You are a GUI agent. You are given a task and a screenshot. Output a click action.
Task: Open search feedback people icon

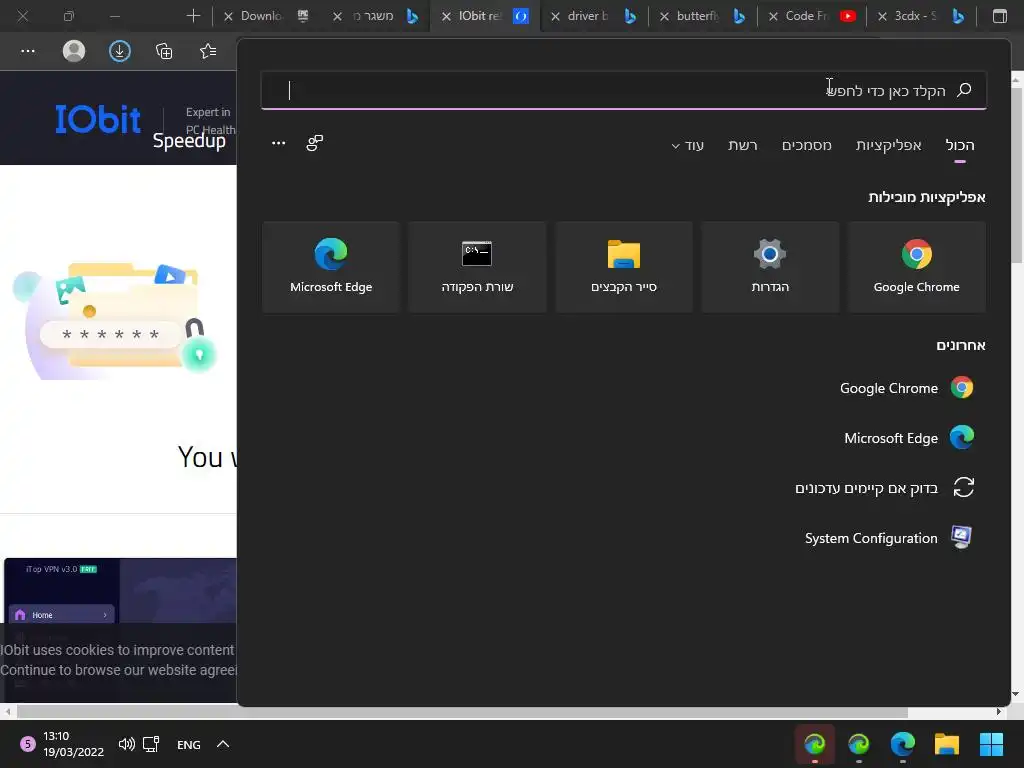click(315, 143)
